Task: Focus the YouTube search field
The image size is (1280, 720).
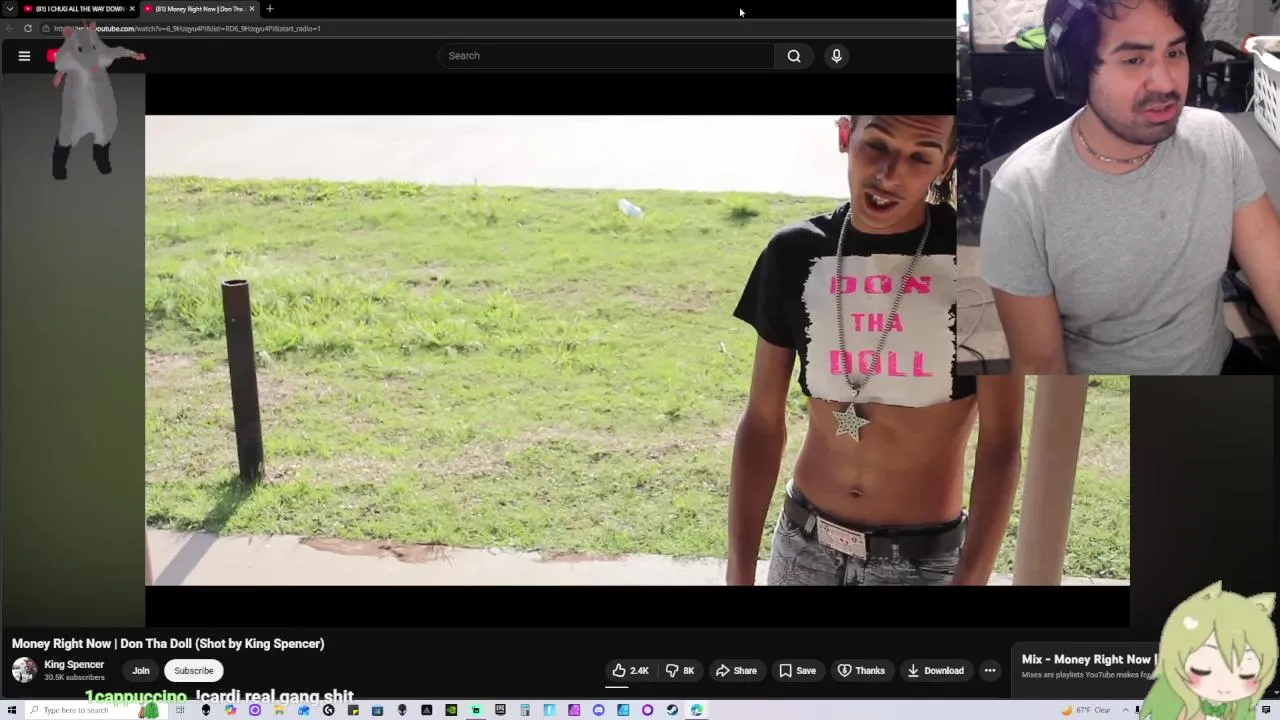Action: point(606,56)
